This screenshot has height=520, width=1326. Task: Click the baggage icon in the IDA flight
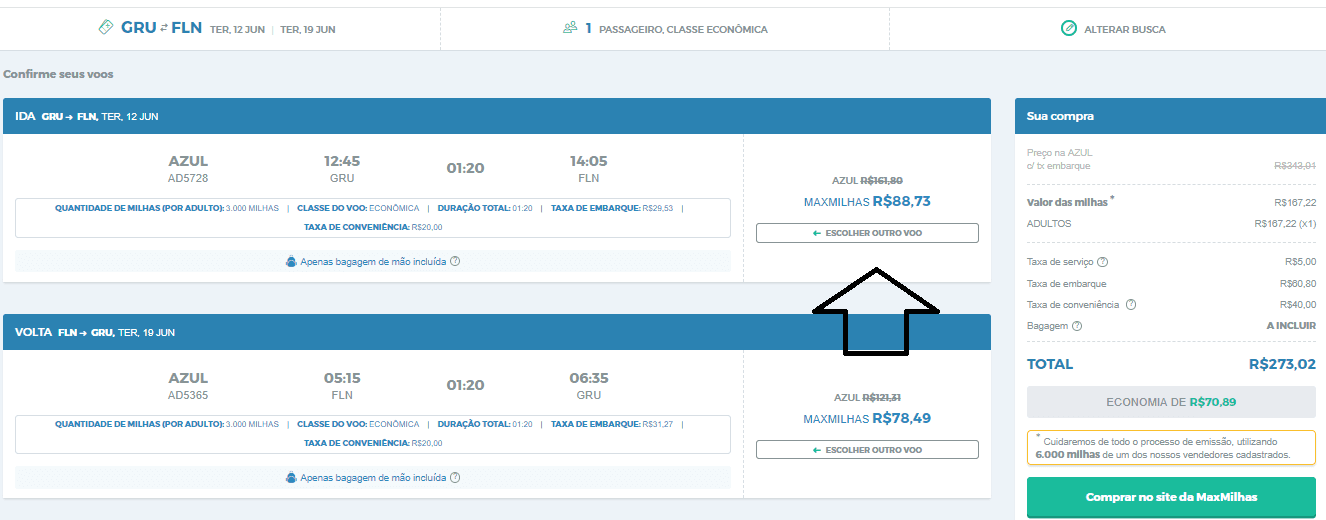291,262
